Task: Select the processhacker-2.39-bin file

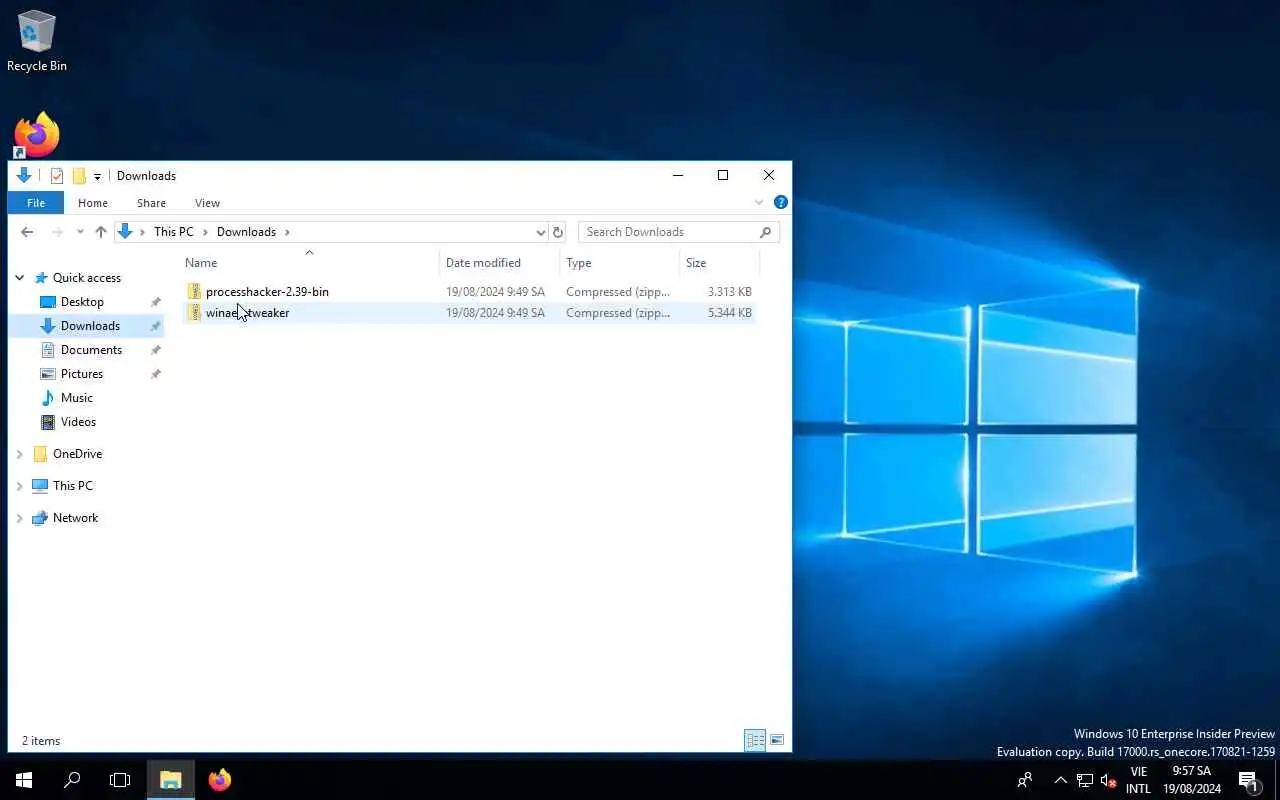Action: tap(267, 292)
